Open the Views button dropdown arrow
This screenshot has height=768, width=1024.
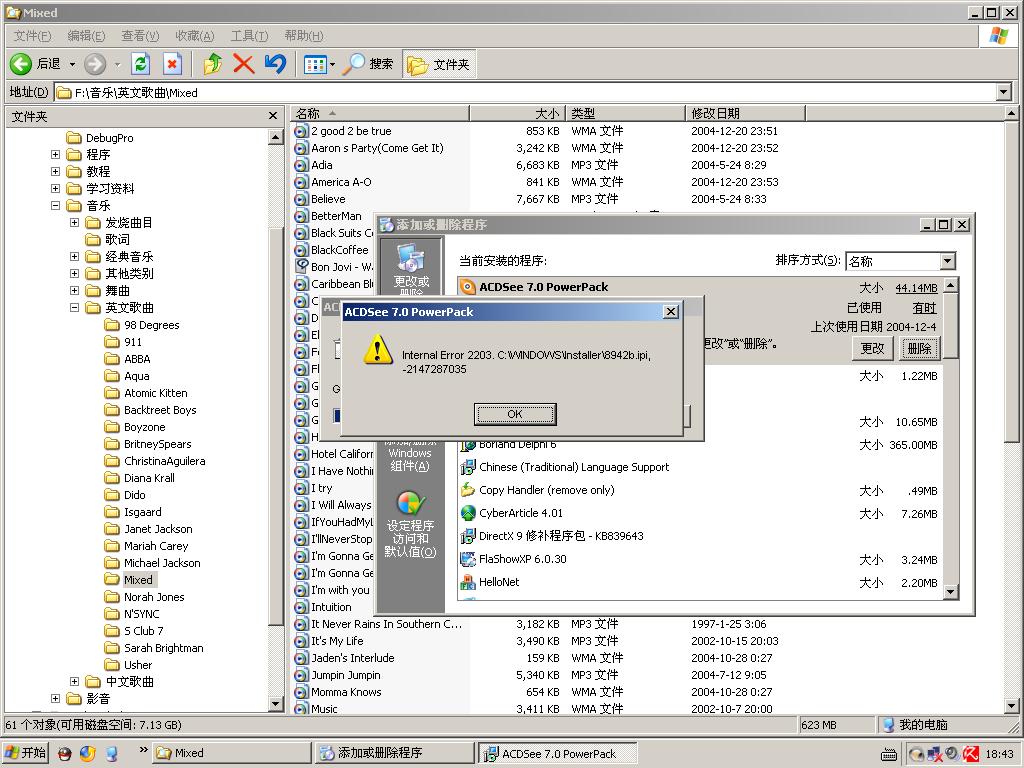click(332, 64)
